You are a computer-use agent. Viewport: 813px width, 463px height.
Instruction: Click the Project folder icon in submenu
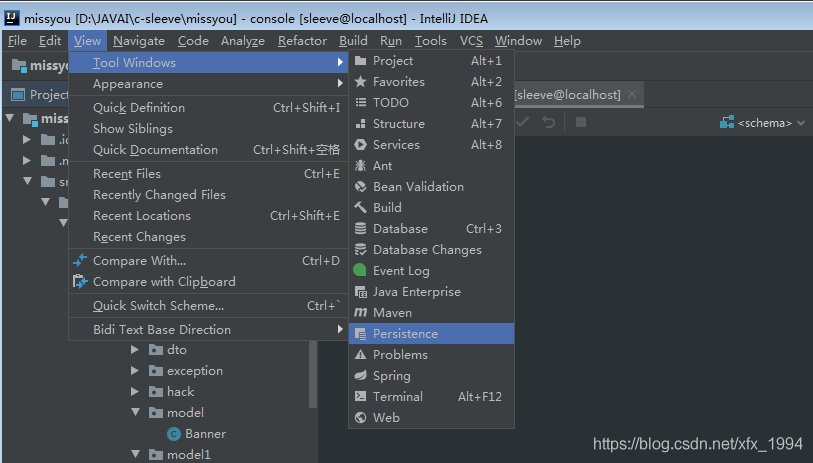pyautogui.click(x=360, y=61)
